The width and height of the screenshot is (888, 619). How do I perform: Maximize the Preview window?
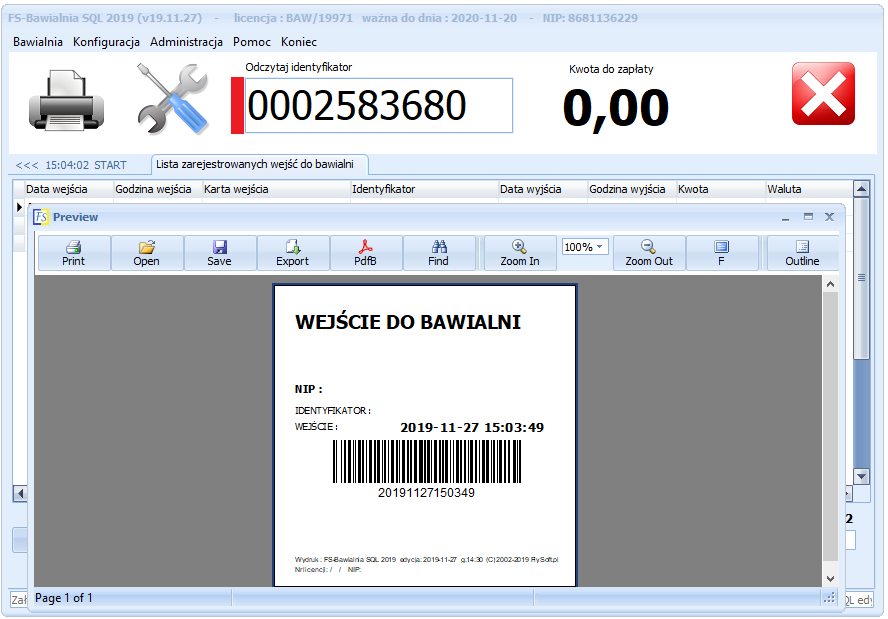(808, 217)
